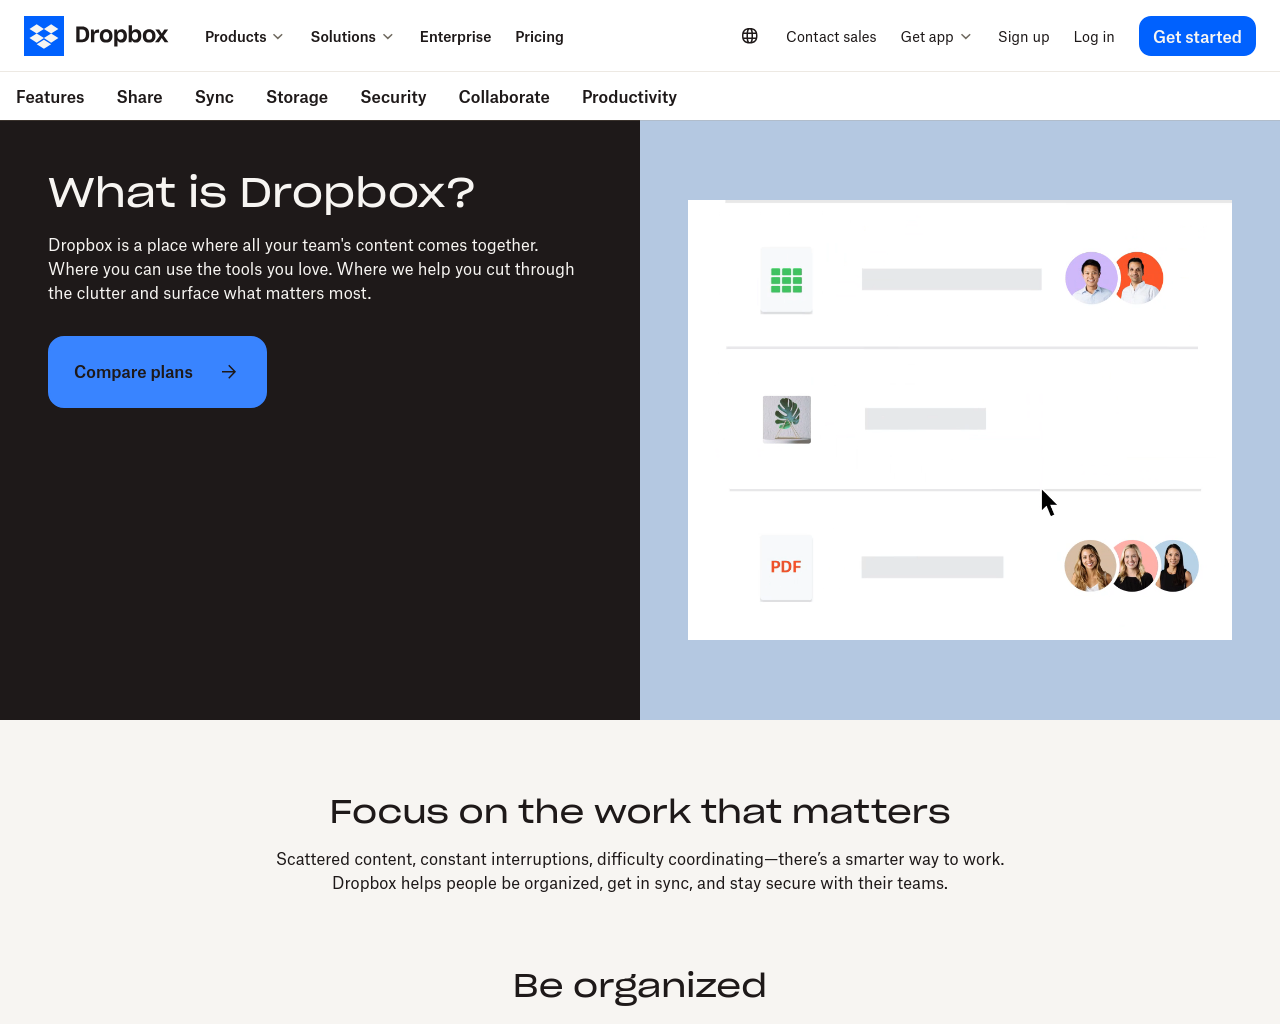Open the Get app dropdown
The height and width of the screenshot is (1024, 1280).
pyautogui.click(x=936, y=37)
